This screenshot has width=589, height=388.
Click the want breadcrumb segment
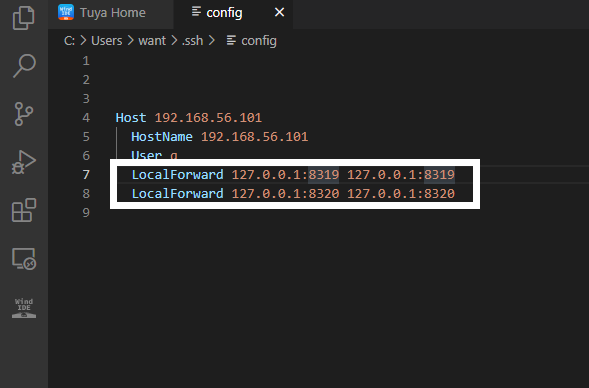152,41
